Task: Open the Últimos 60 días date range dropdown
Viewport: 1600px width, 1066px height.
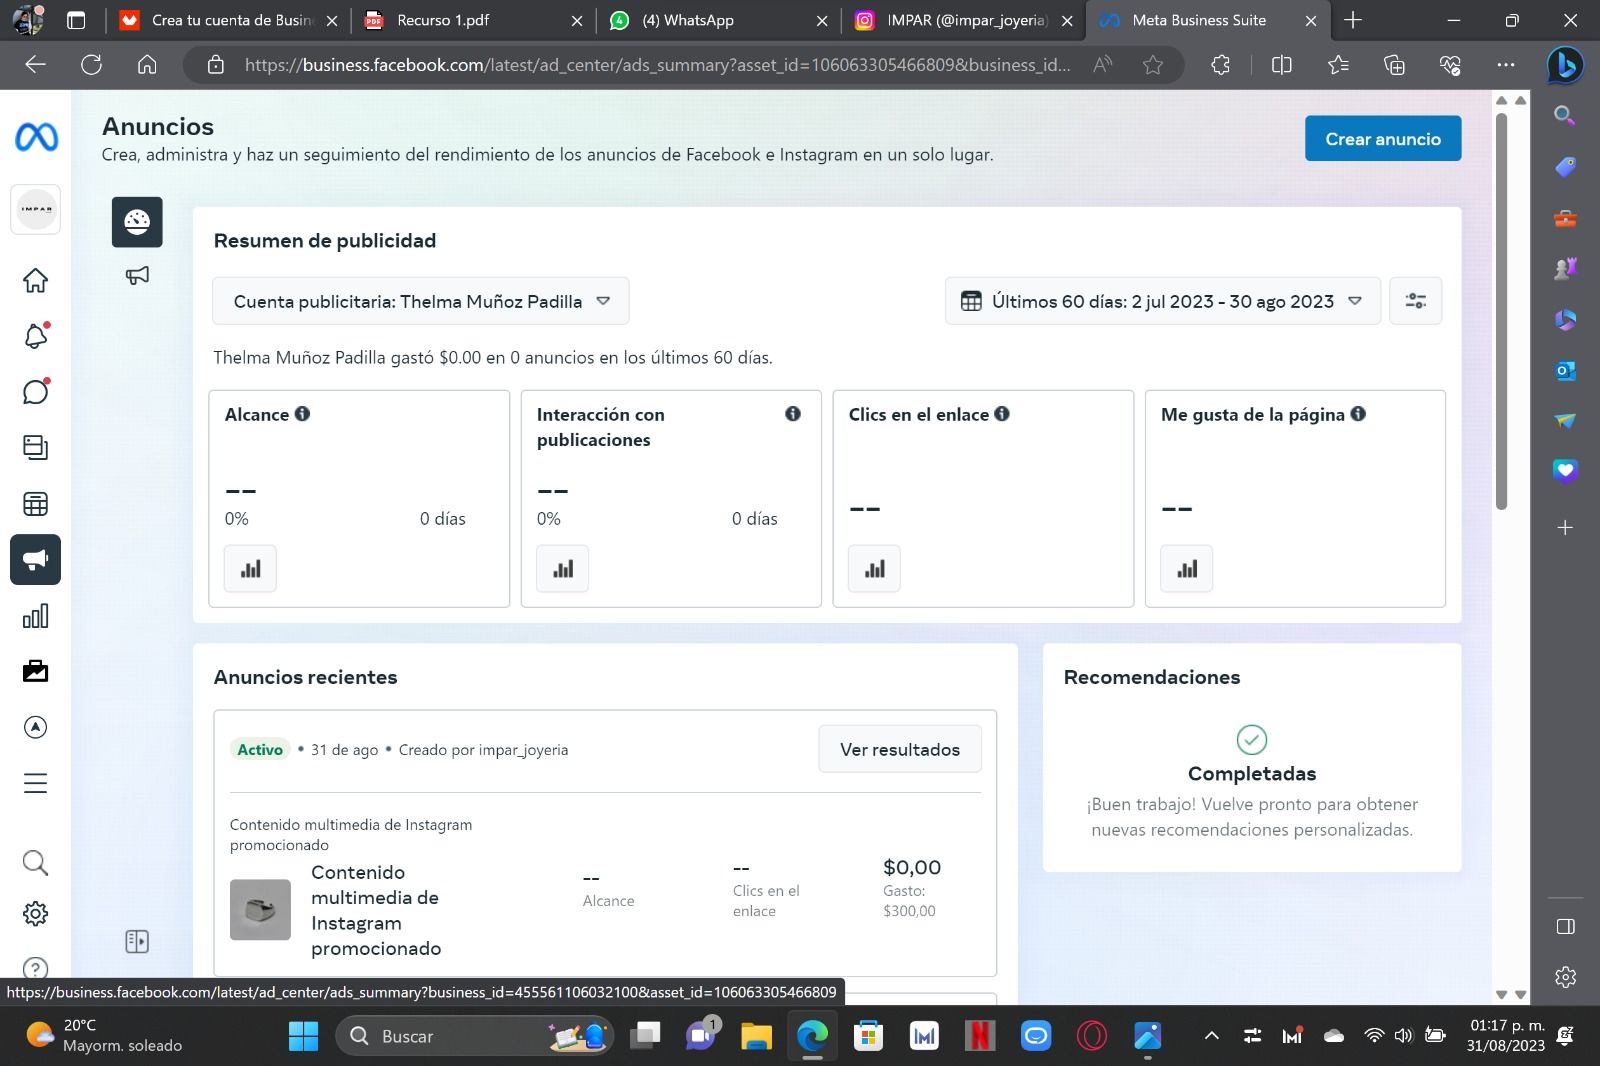Action: 1162,301
